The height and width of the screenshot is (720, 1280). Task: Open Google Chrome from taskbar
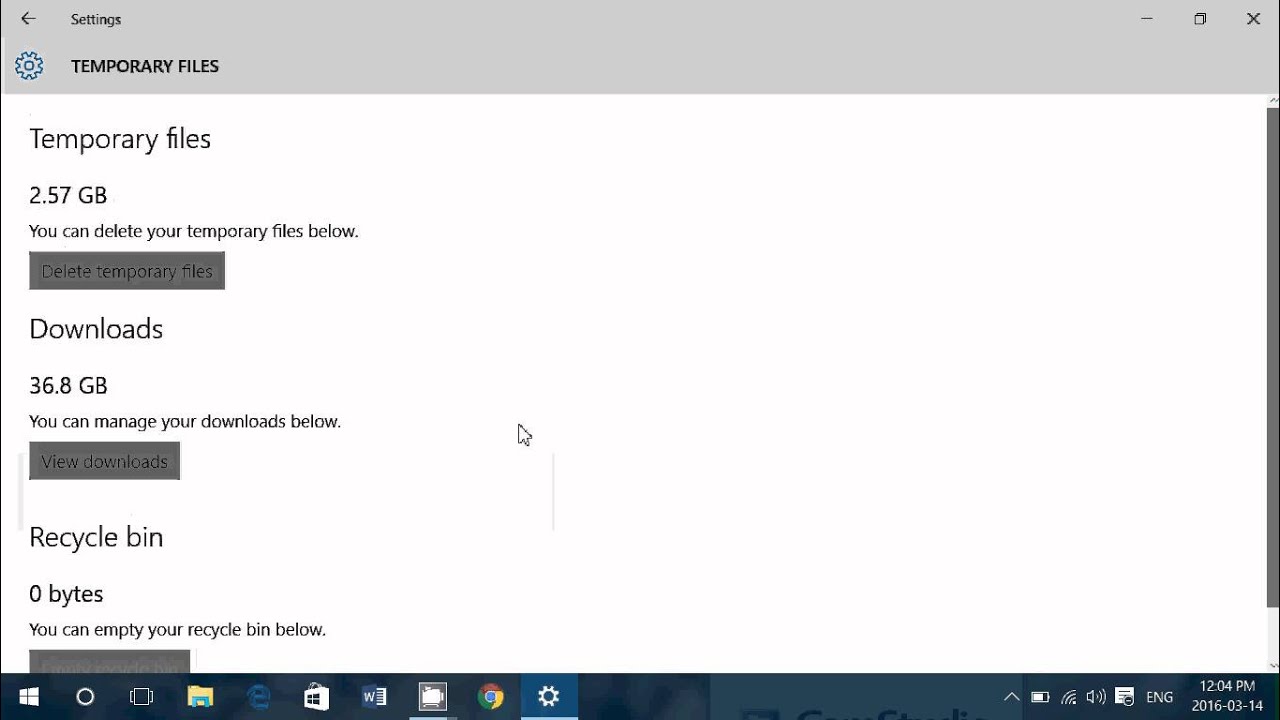[x=490, y=697]
